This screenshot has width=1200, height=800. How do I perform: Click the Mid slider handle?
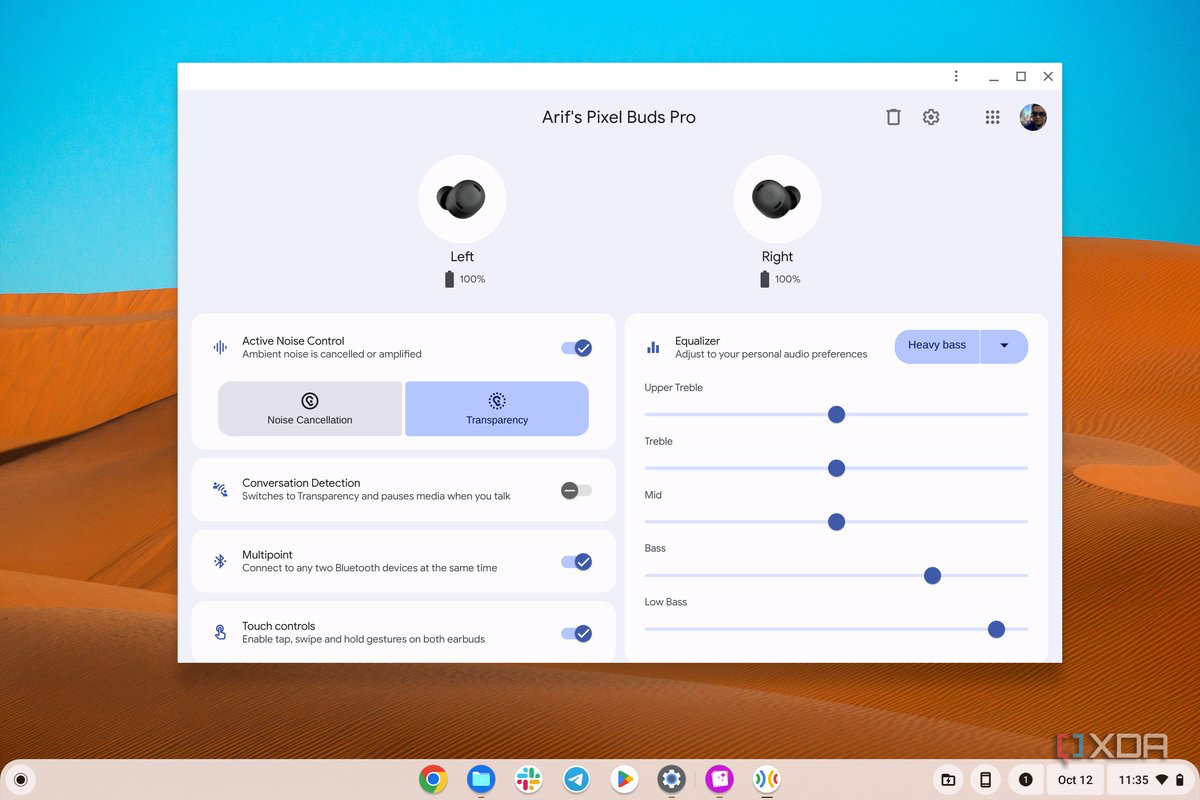(837, 522)
